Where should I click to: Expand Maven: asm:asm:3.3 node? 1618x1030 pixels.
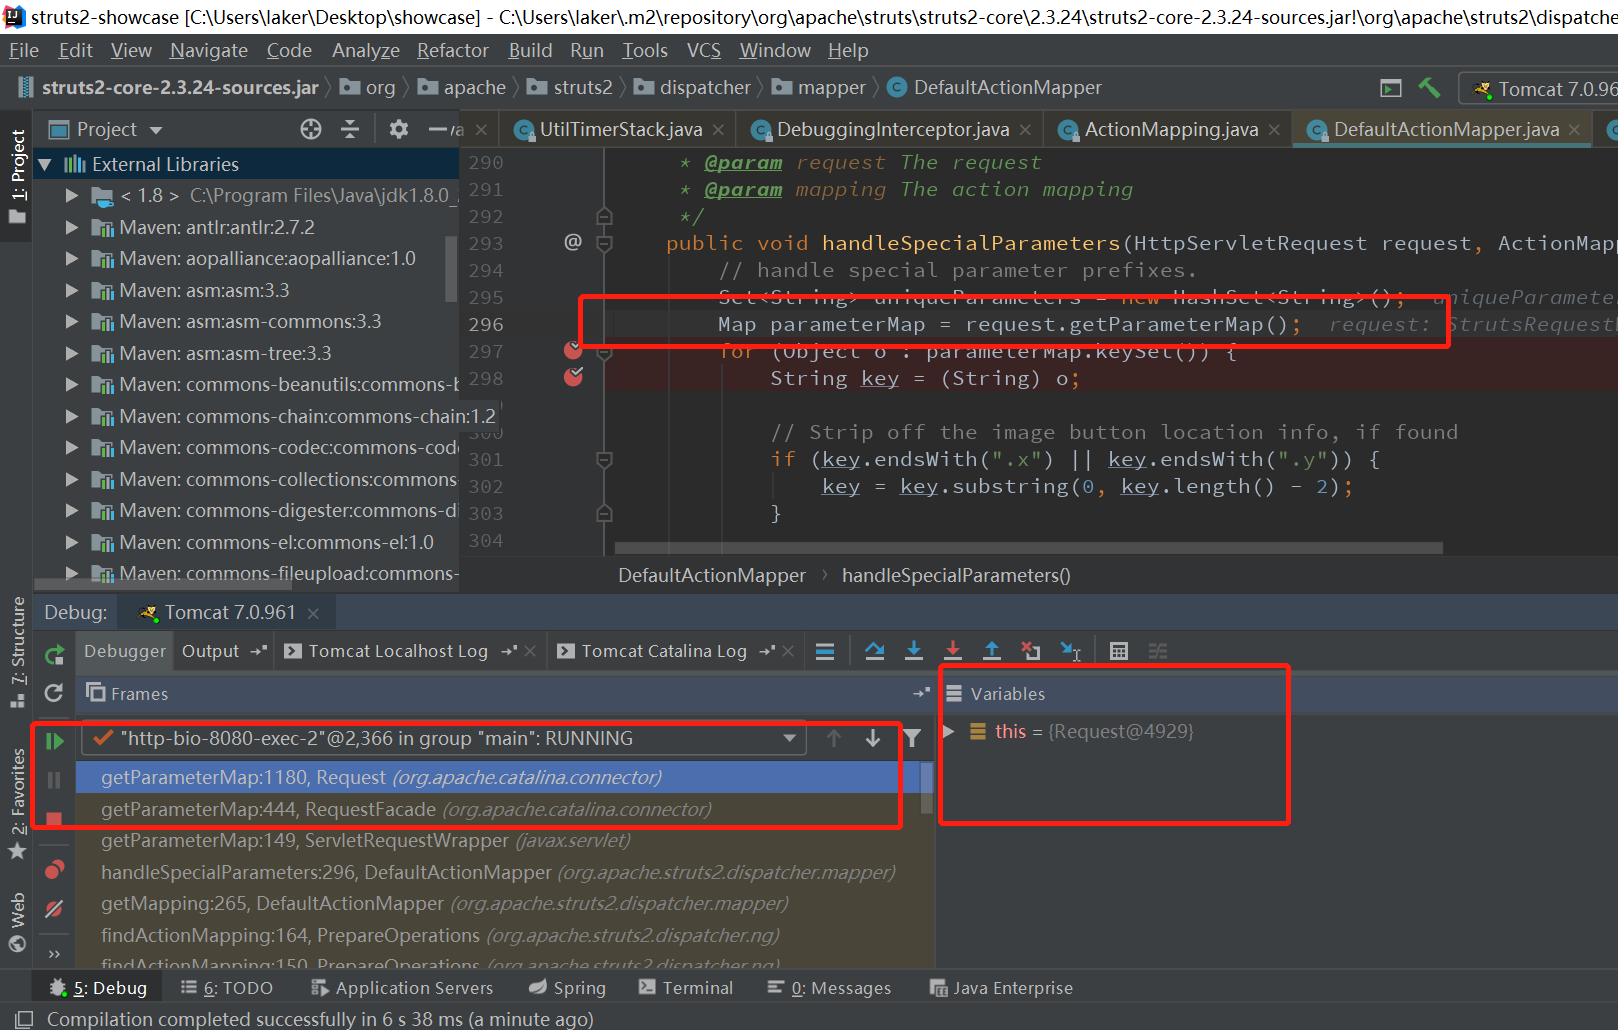pos(72,290)
